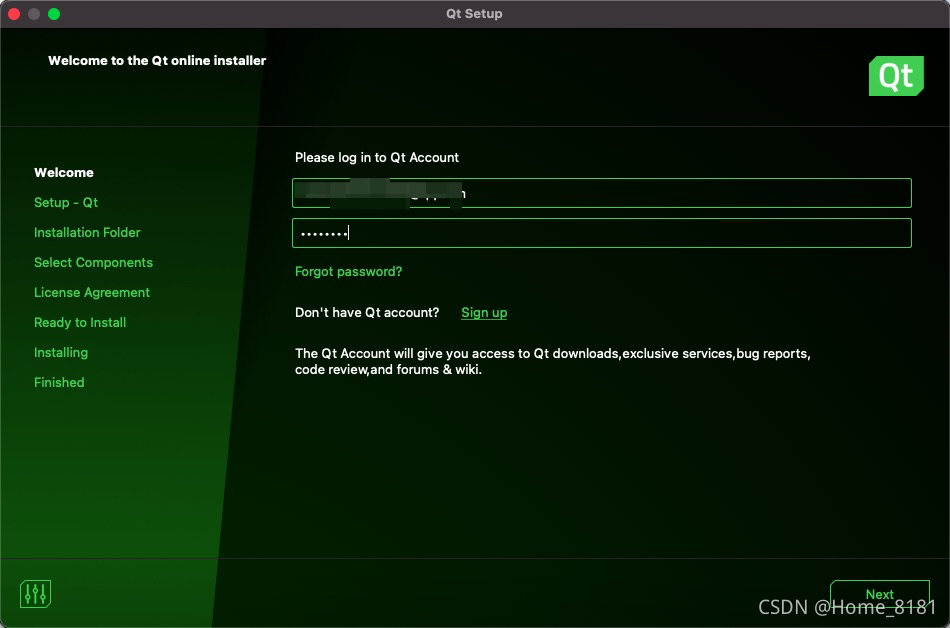Open installer settings sliders icon
The width and height of the screenshot is (950, 628).
(35, 593)
